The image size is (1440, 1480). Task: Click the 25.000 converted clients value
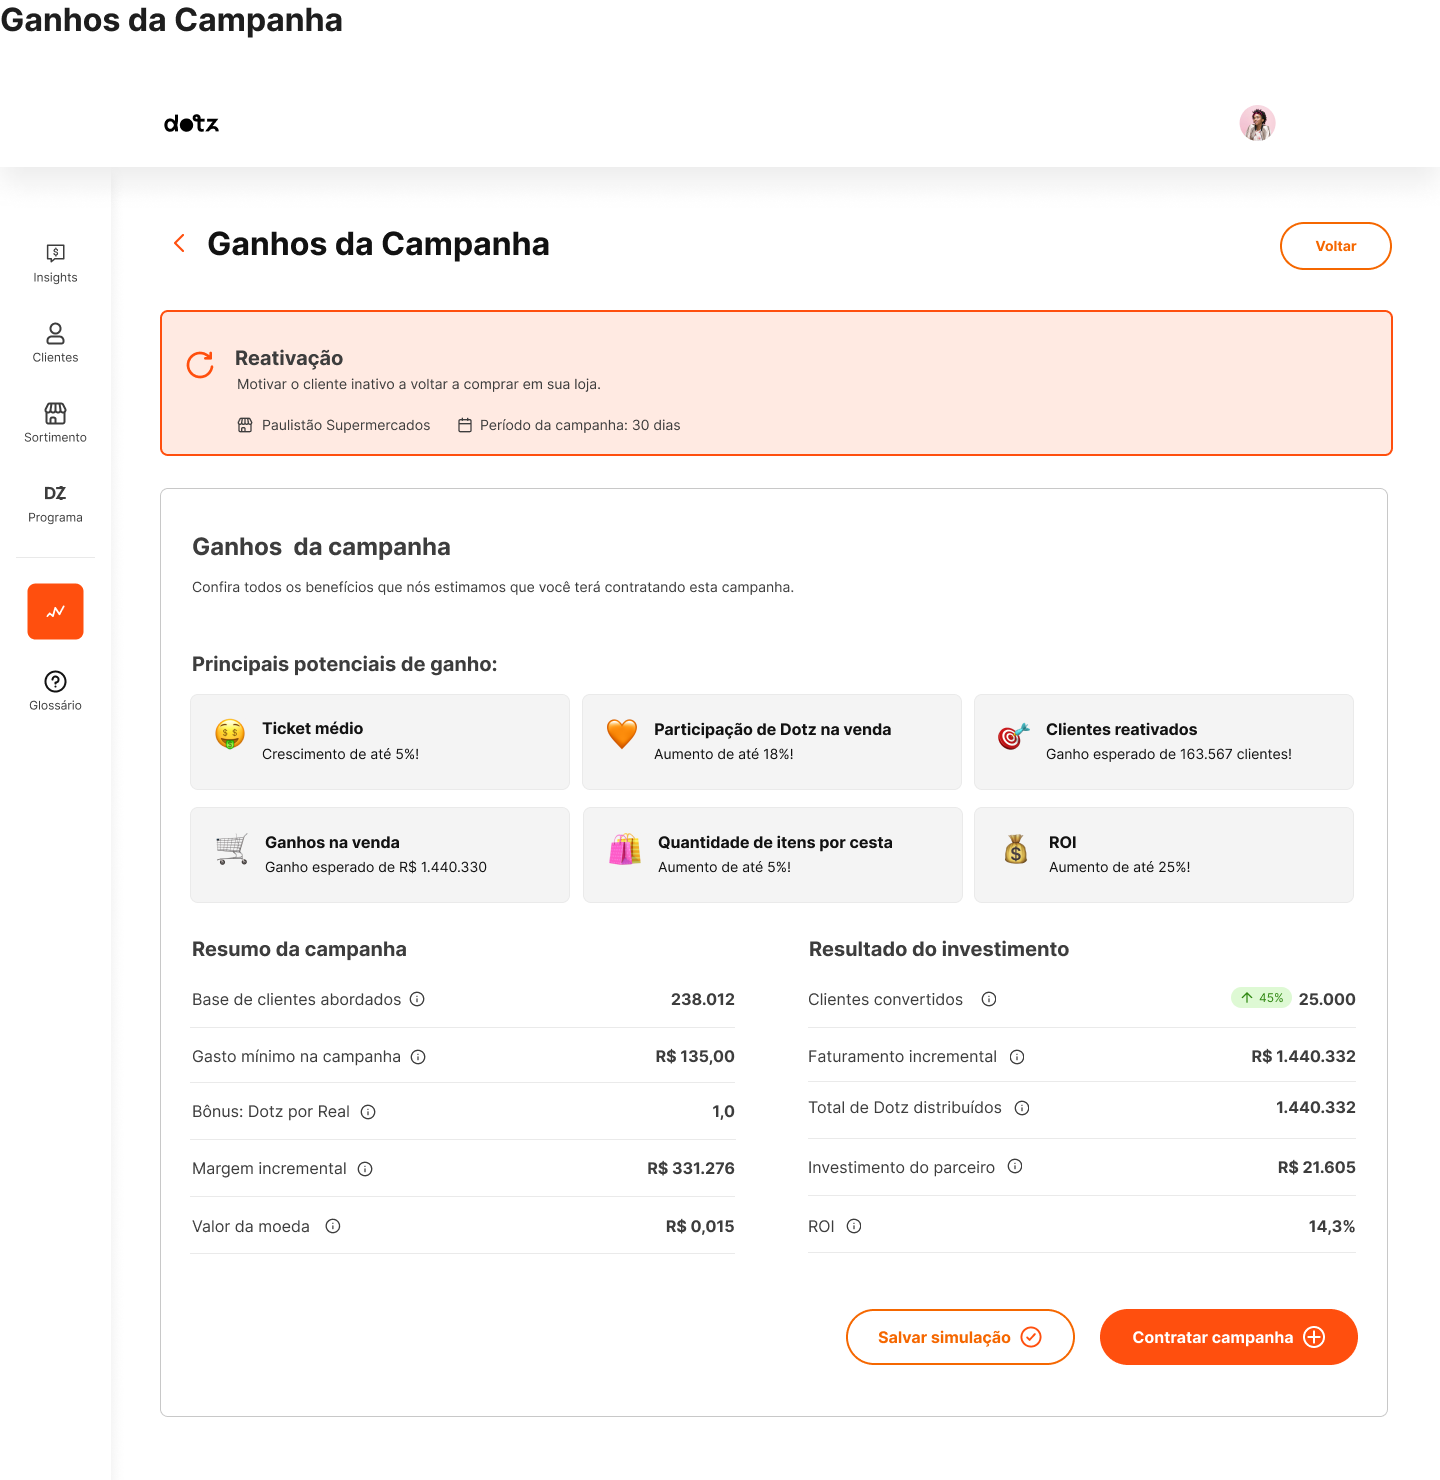point(1327,999)
